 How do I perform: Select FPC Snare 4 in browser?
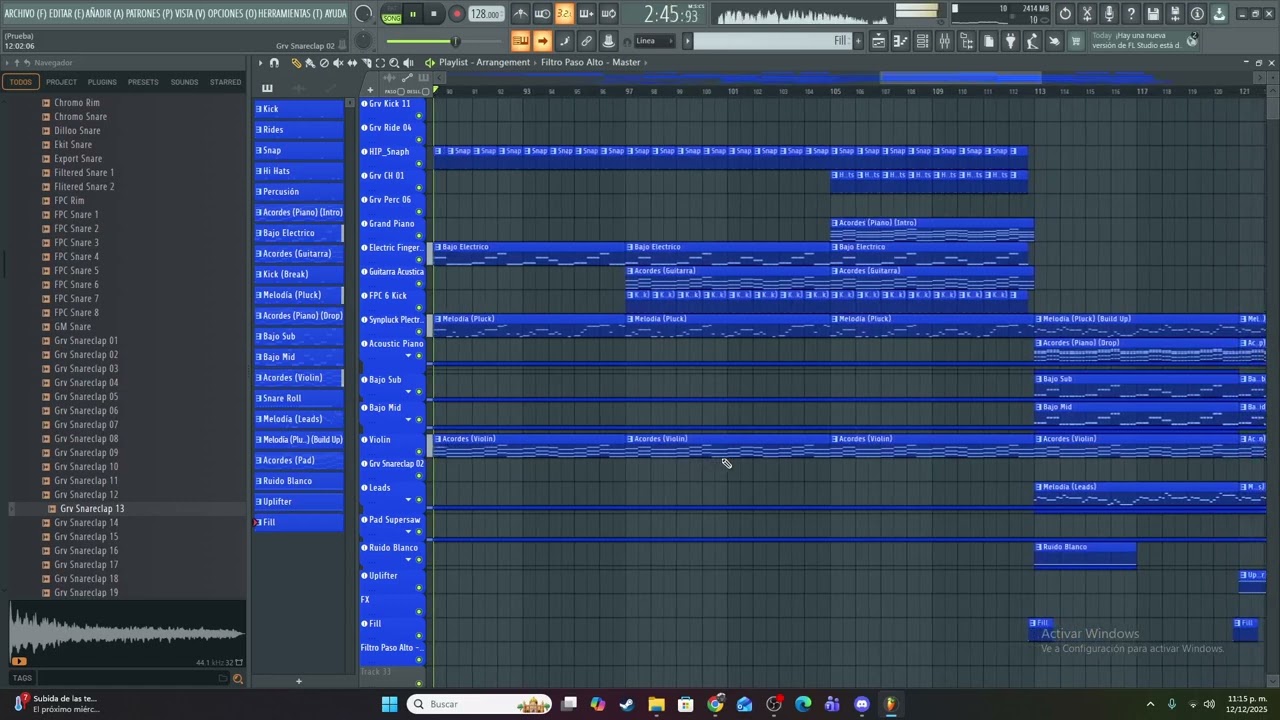click(76, 257)
